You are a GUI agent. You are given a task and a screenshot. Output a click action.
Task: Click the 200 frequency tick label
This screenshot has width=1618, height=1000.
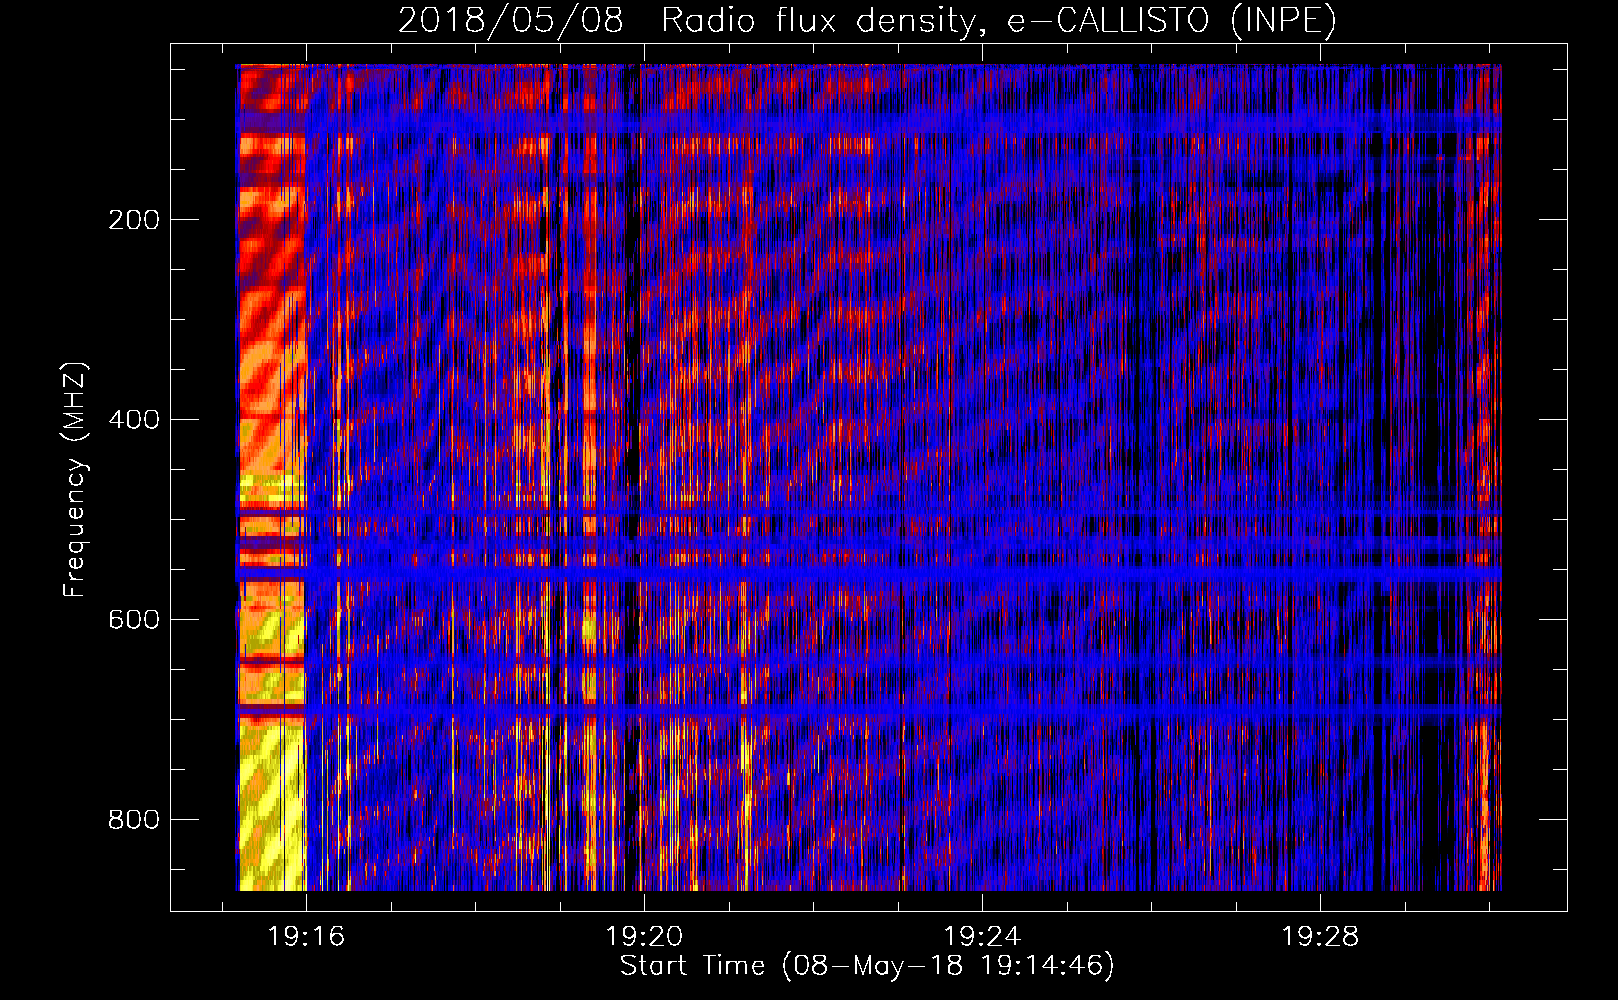(134, 220)
